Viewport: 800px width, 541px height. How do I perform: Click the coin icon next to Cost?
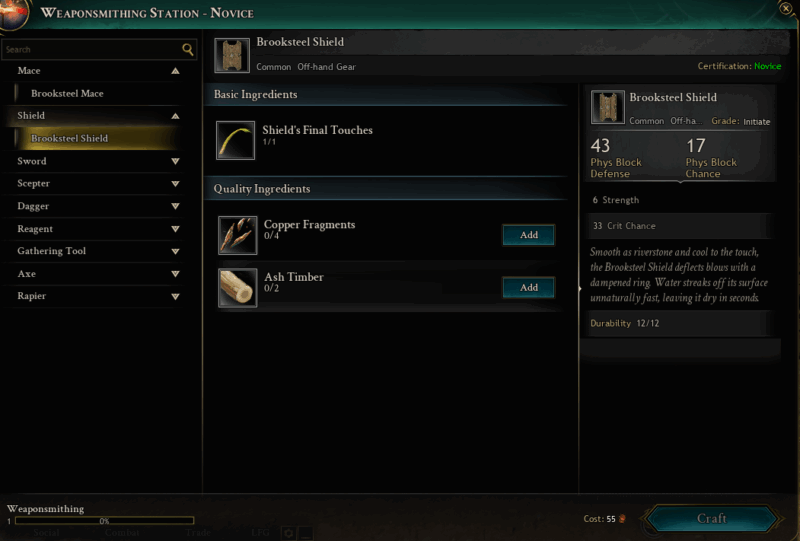(622, 519)
